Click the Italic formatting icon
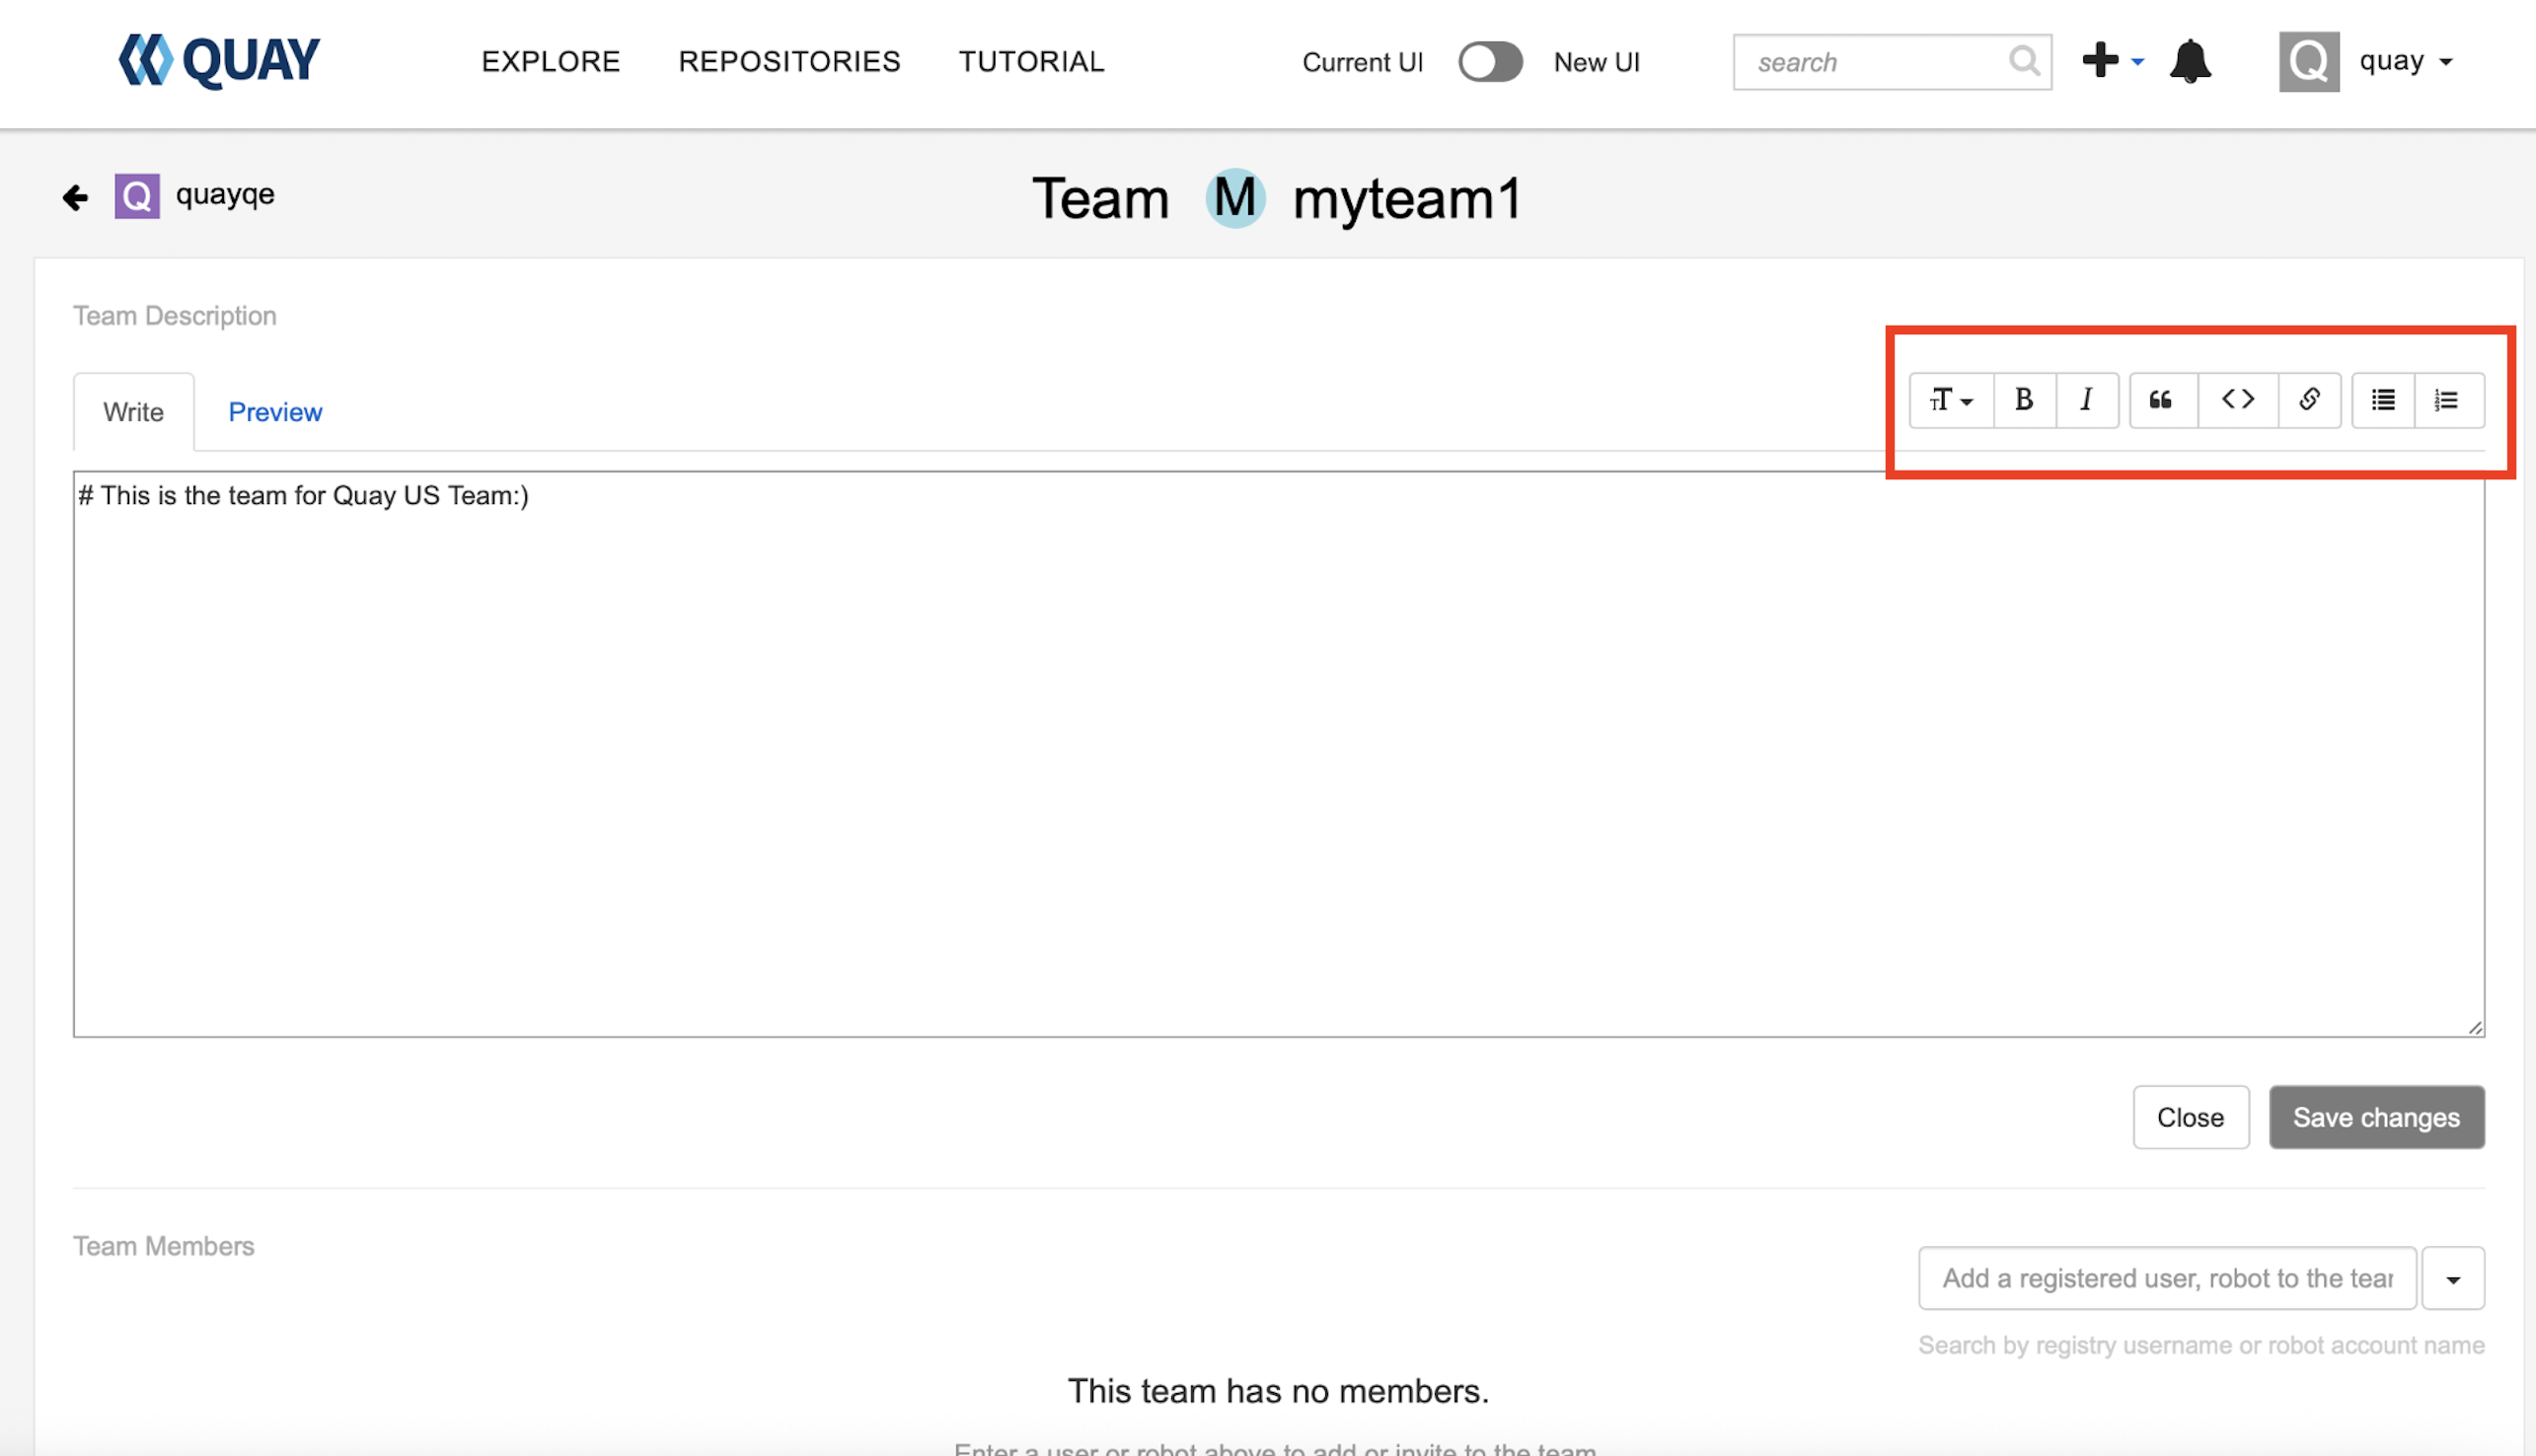The image size is (2536, 1456). [2086, 400]
